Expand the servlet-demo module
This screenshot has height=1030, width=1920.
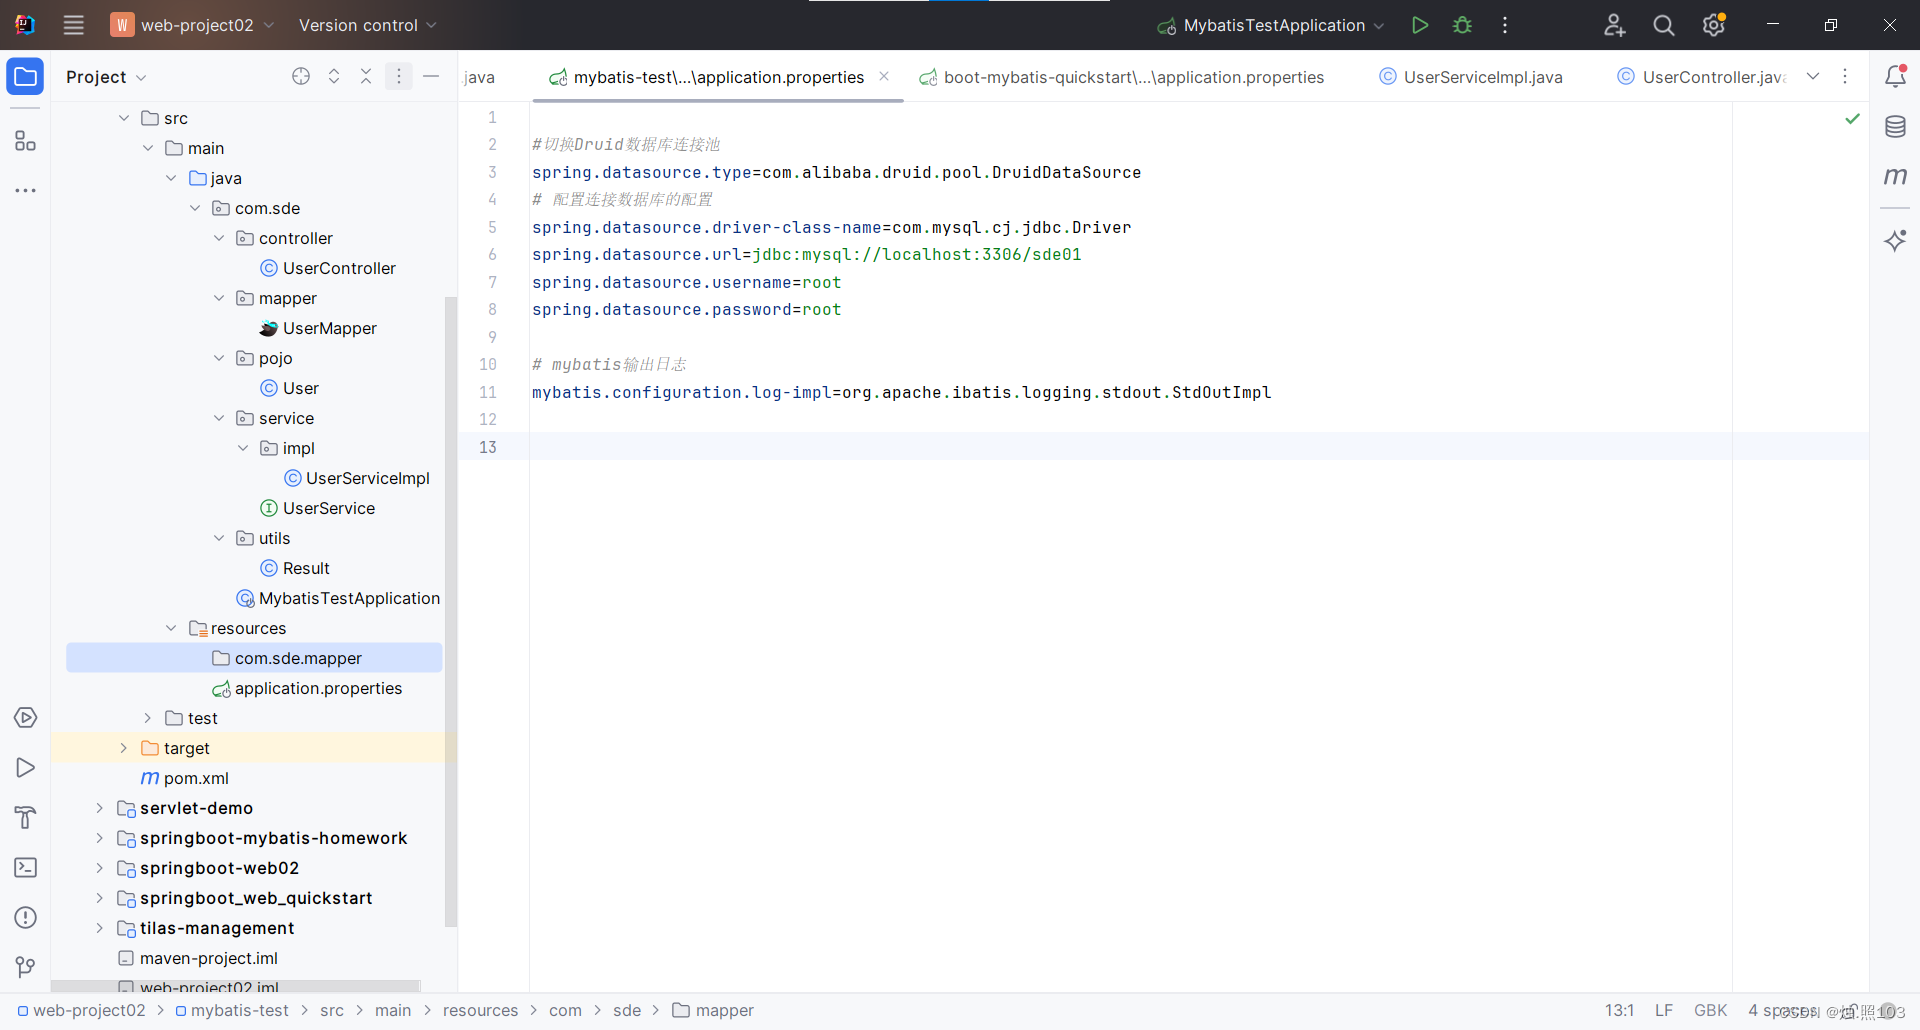(x=99, y=808)
